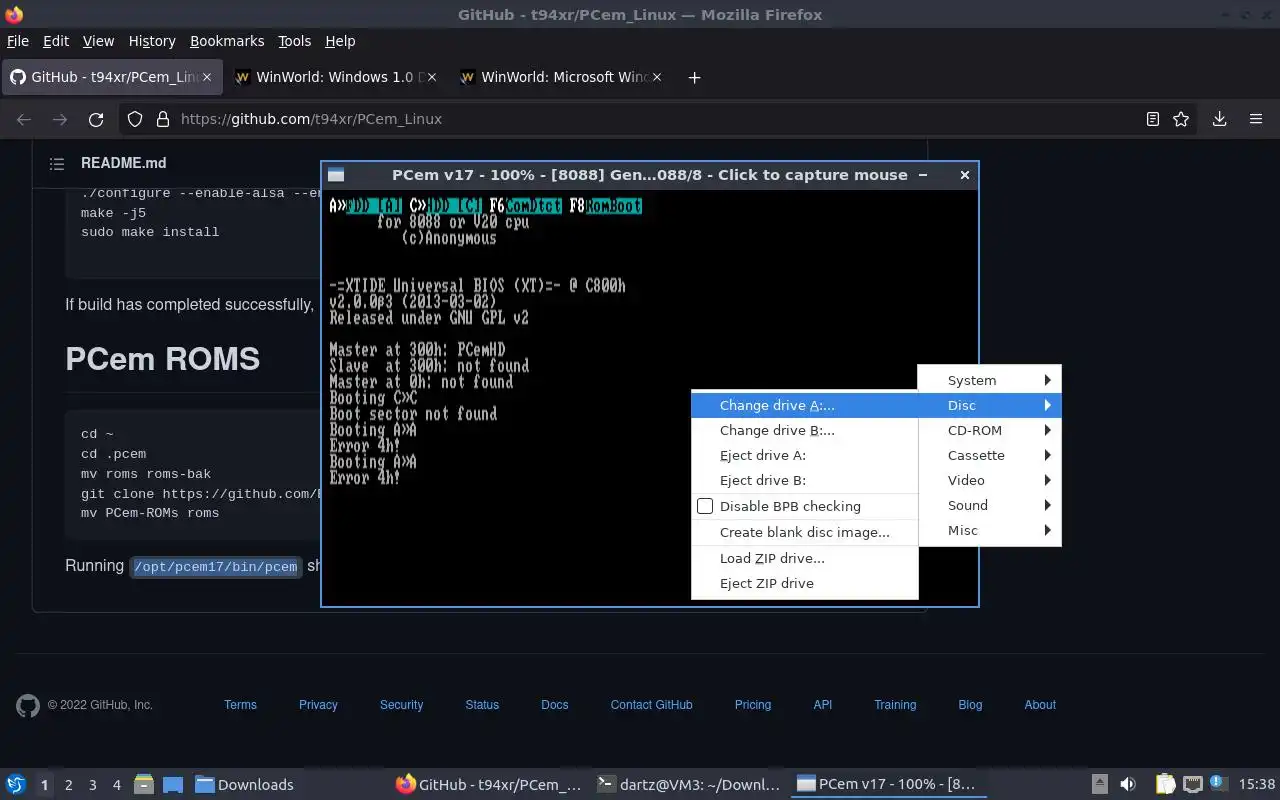1280x800 pixels.
Task: Toggle Disable BPB checking checkbox
Action: coord(705,506)
